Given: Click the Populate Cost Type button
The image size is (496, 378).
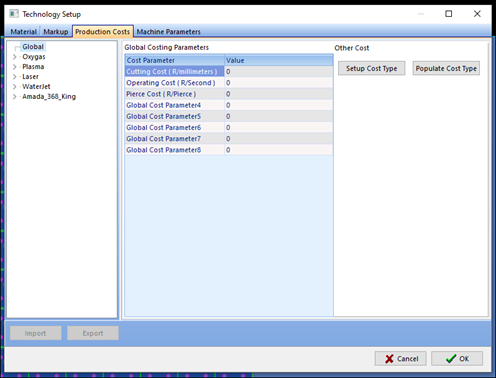Looking at the screenshot, I should click(x=446, y=68).
